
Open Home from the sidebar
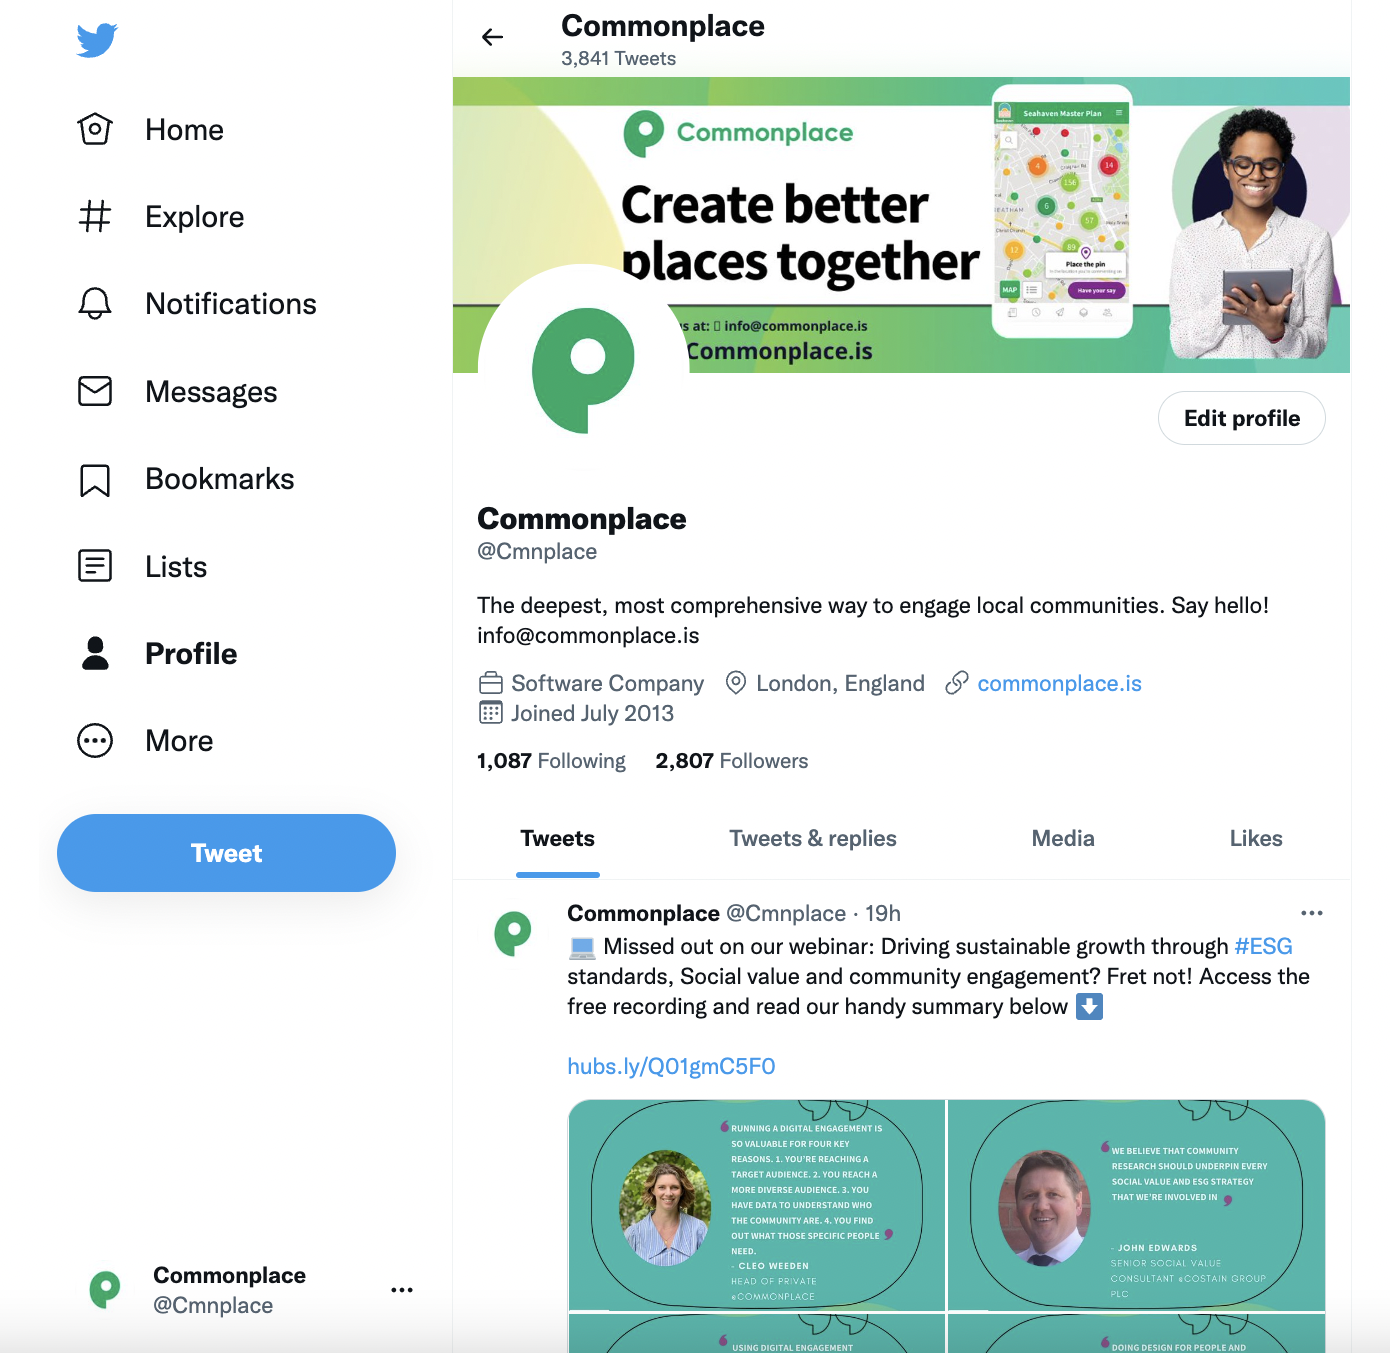150,130
